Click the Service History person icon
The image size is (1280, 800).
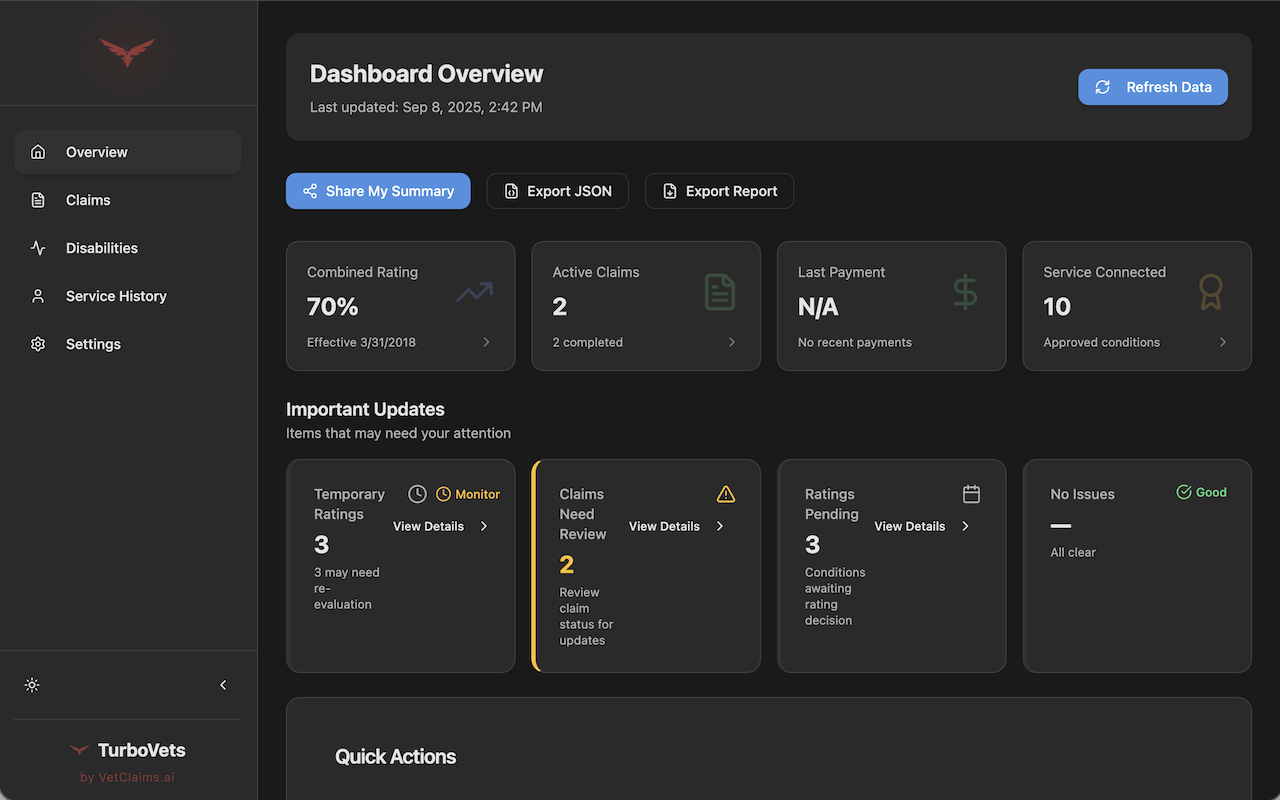(38, 296)
